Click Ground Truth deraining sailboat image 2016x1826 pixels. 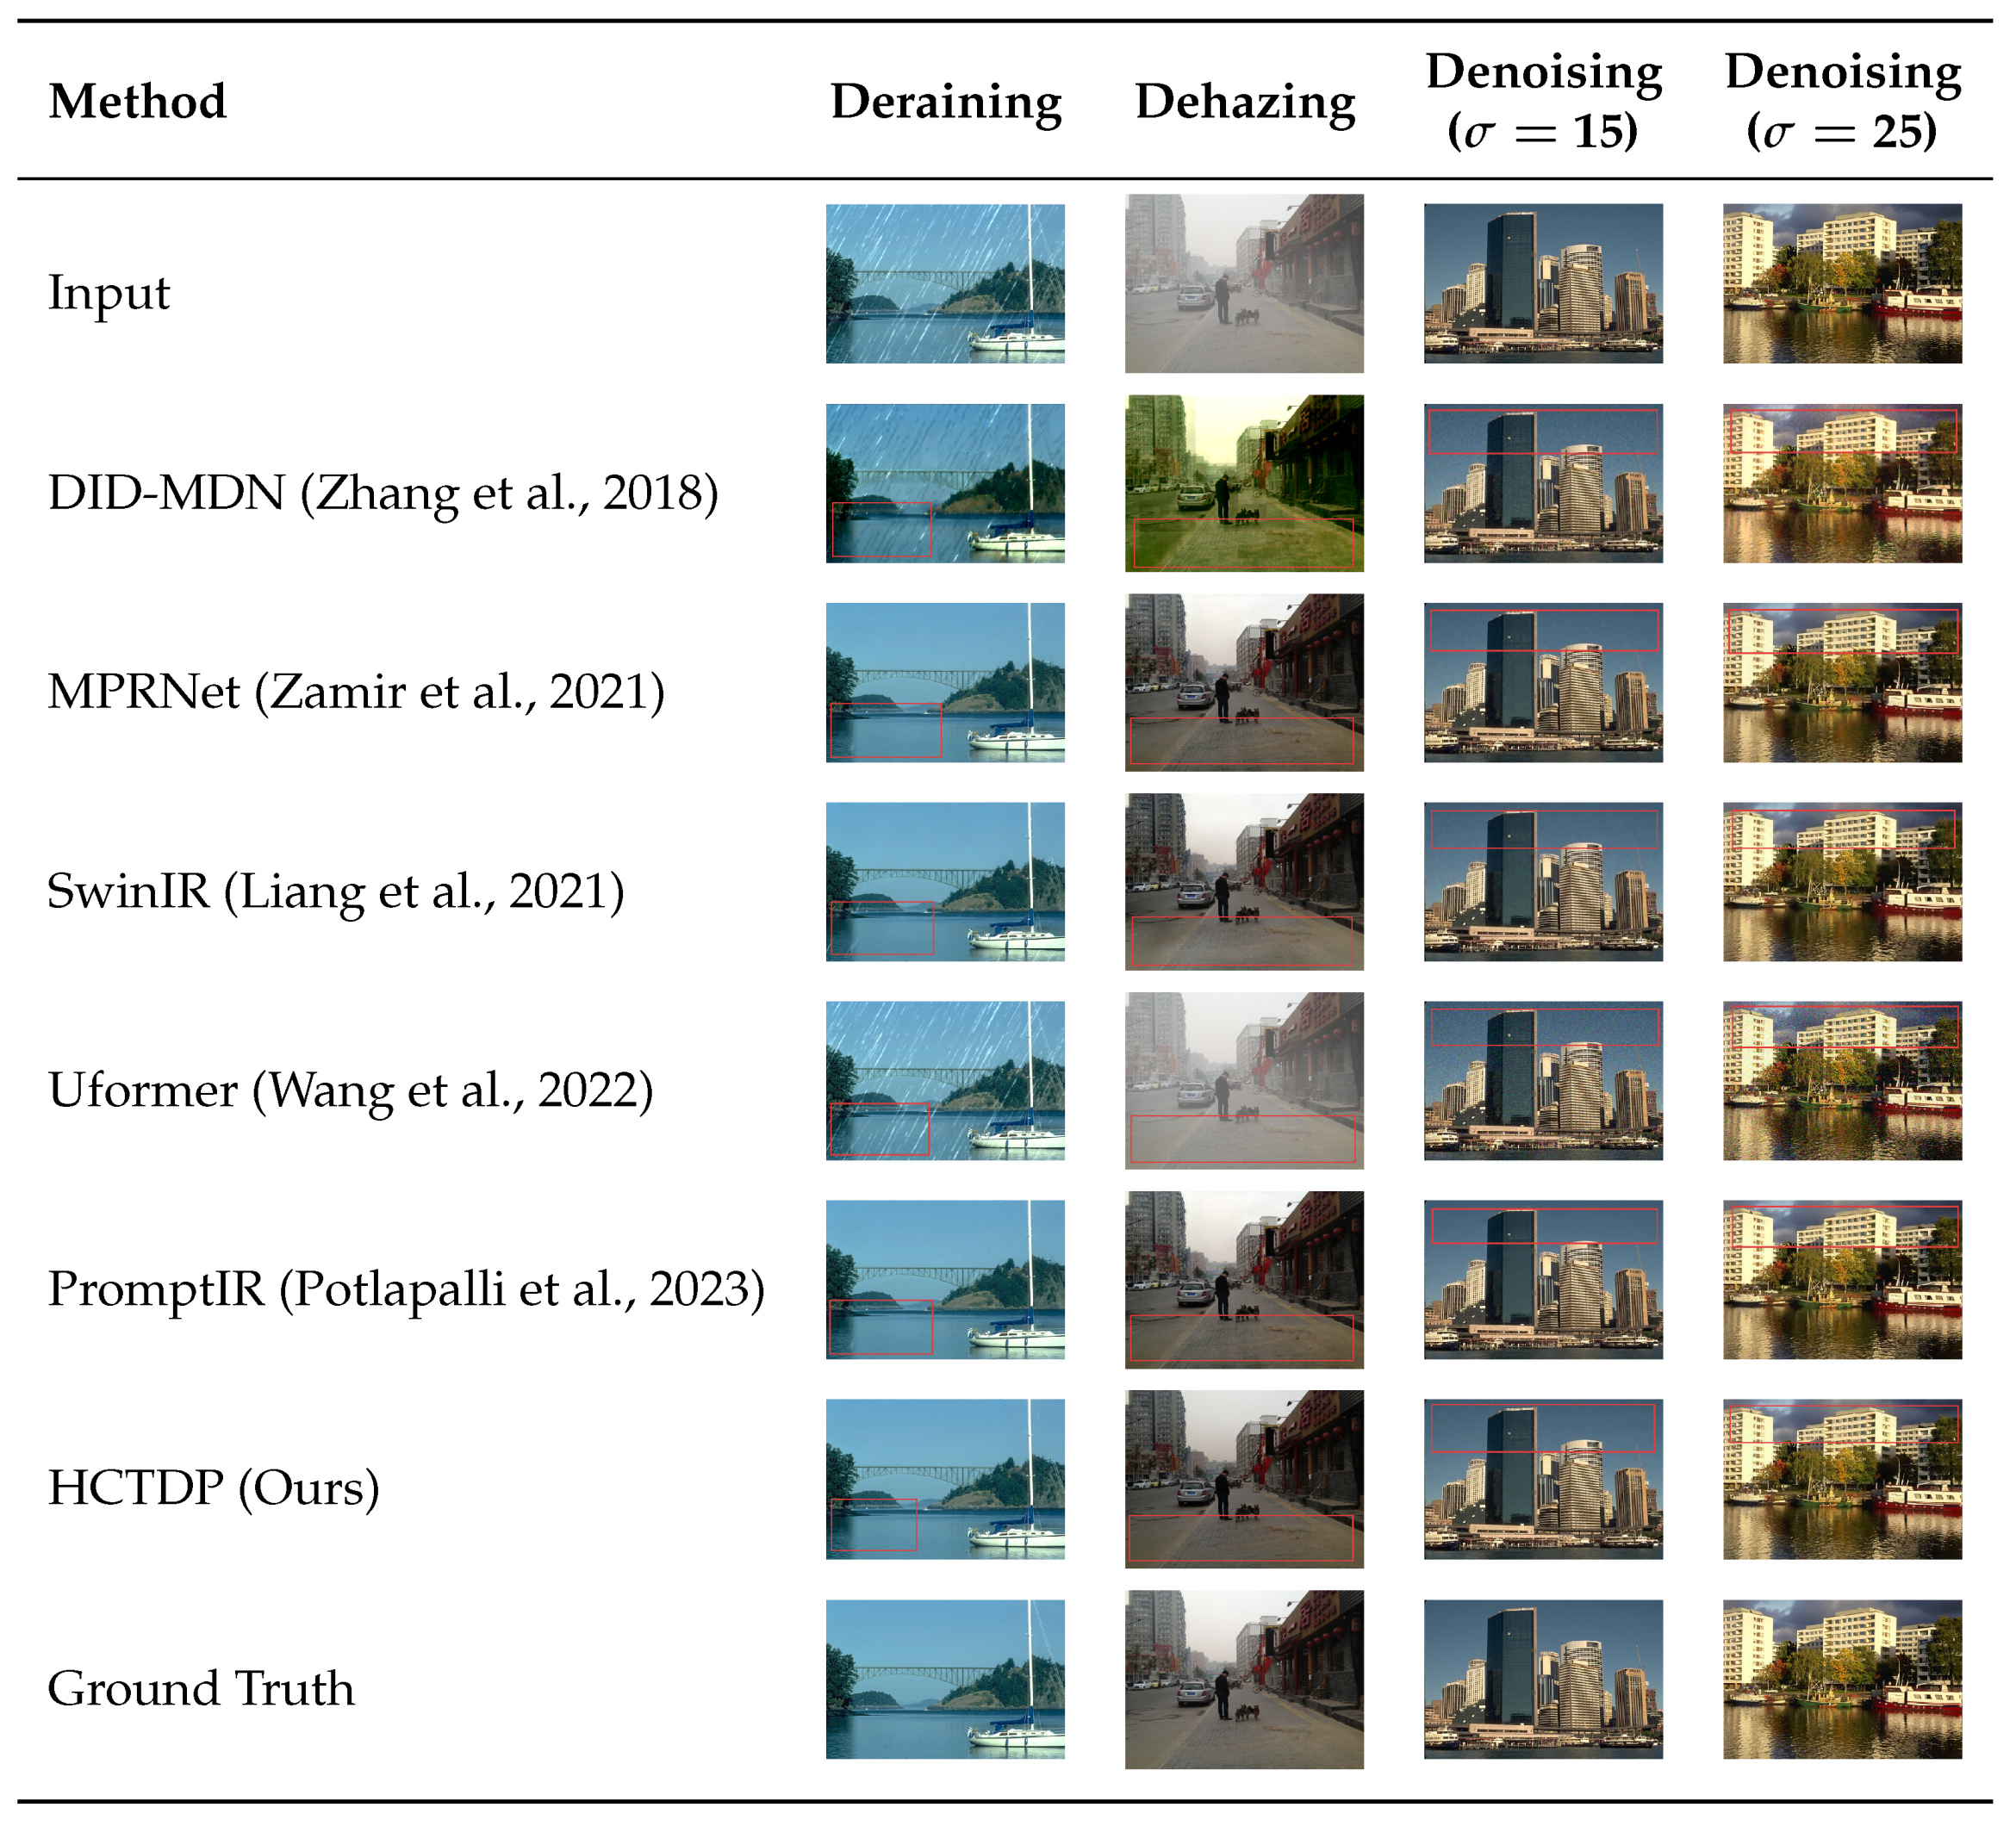pyautogui.click(x=944, y=1679)
